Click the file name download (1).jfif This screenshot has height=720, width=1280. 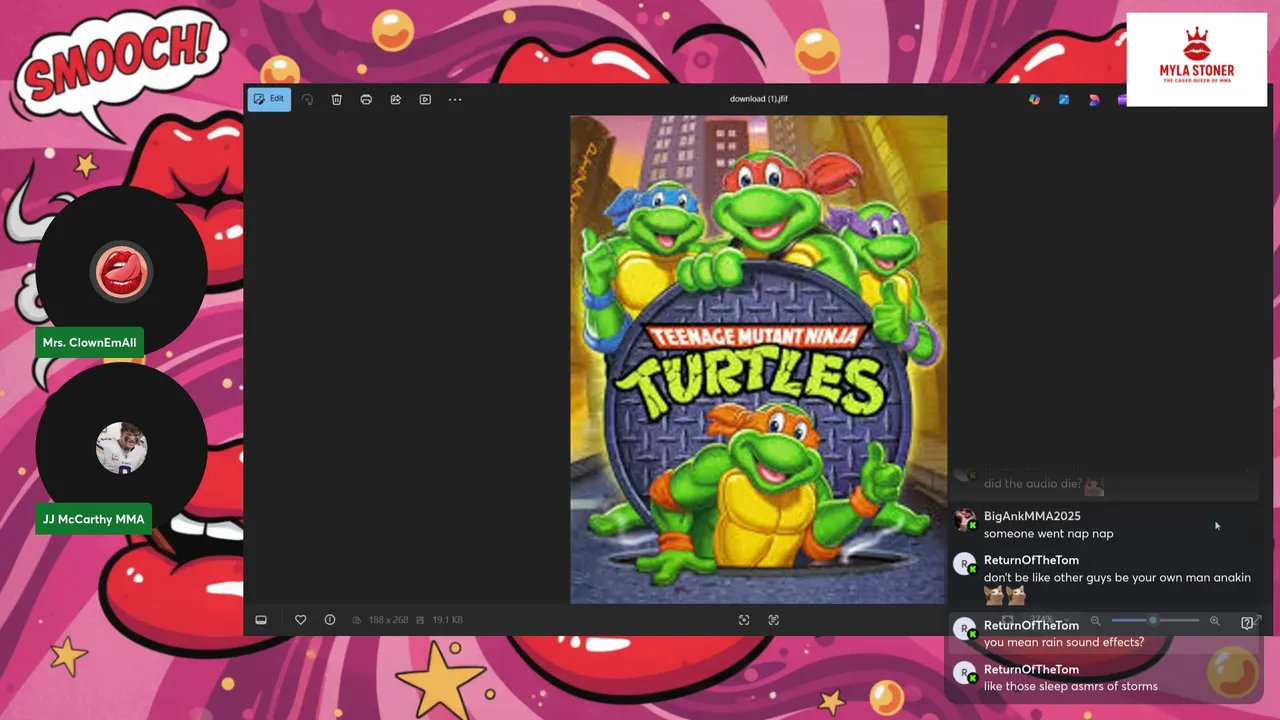pyautogui.click(x=759, y=99)
